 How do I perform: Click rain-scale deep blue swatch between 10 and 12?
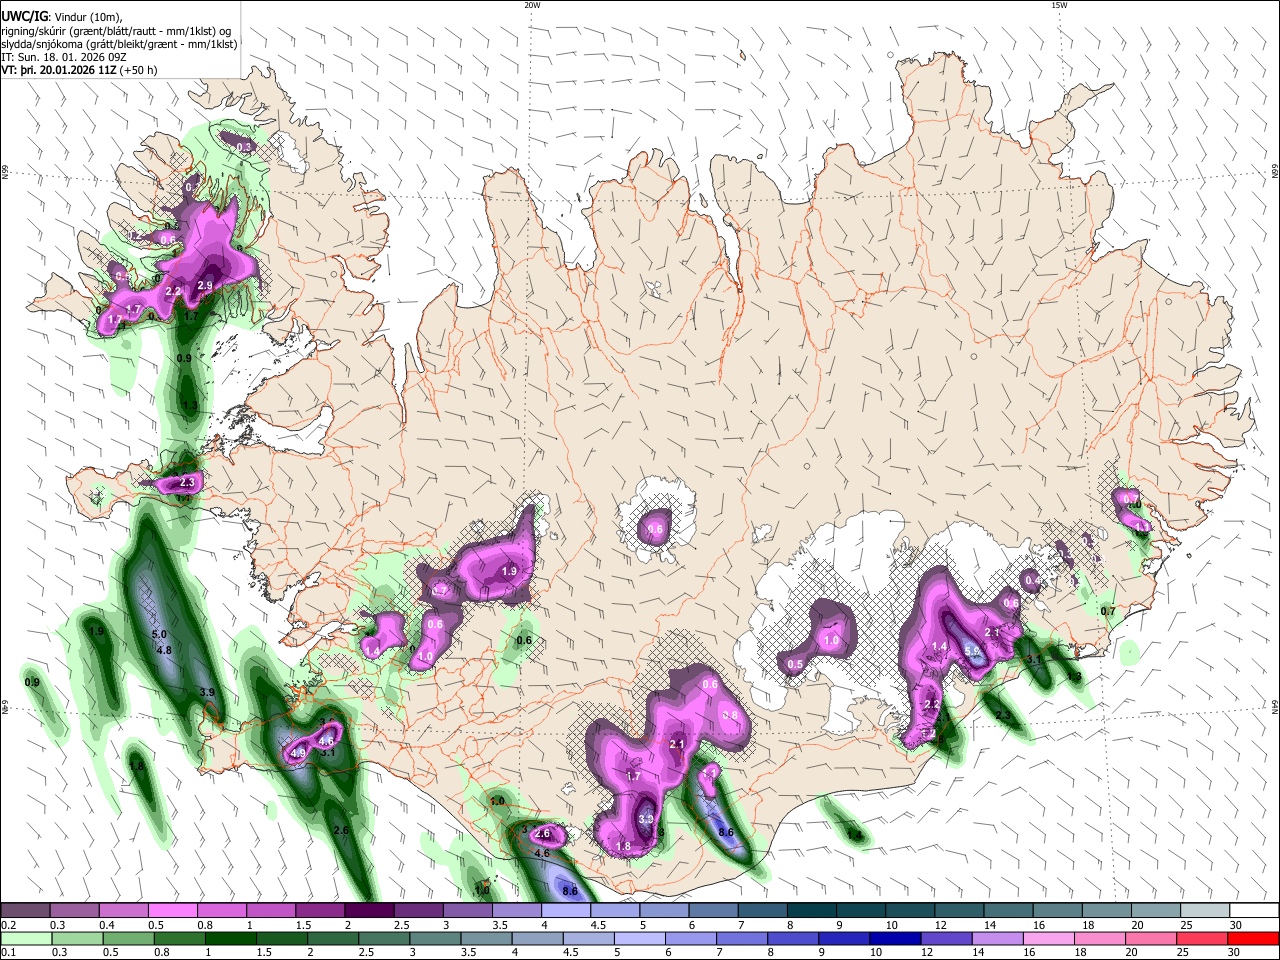tap(895, 939)
